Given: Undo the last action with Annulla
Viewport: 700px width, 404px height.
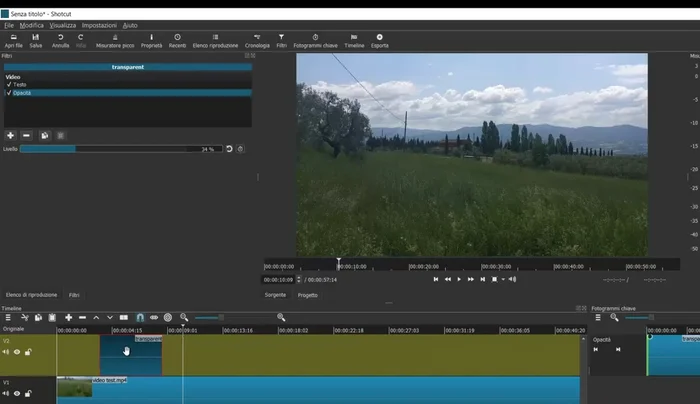Looking at the screenshot, I should tap(60, 41).
